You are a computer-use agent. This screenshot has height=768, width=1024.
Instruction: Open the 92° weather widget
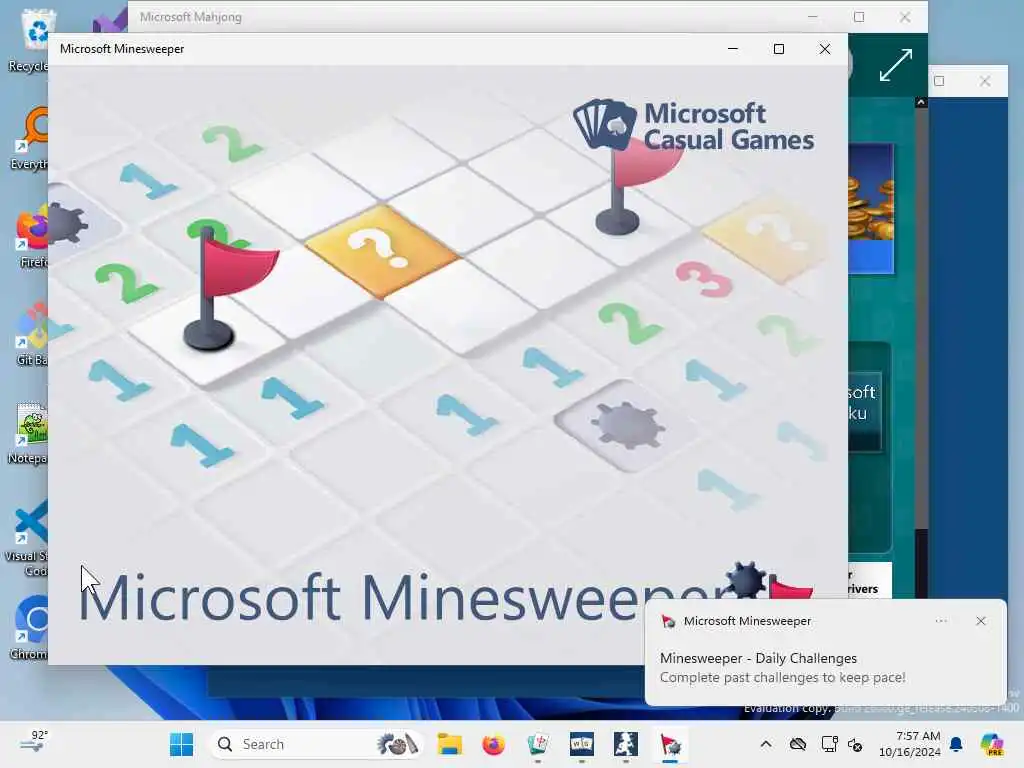[34, 743]
